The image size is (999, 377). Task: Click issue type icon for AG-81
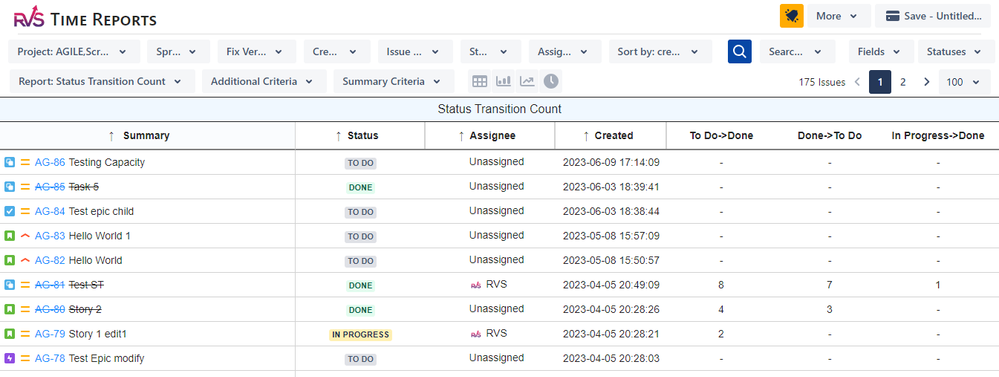click(10, 285)
